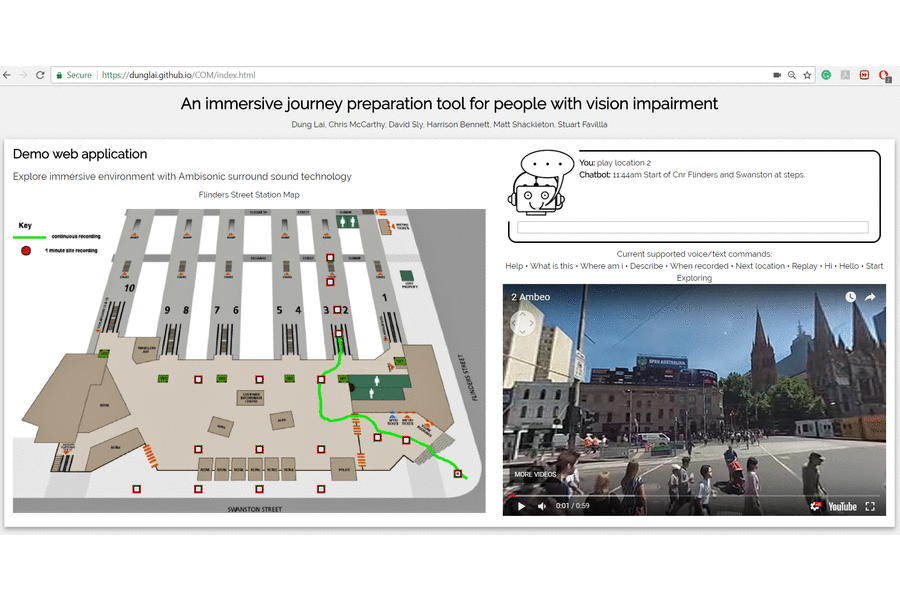Enter fullscreen mode on the video
The image size is (900, 600).
point(870,506)
